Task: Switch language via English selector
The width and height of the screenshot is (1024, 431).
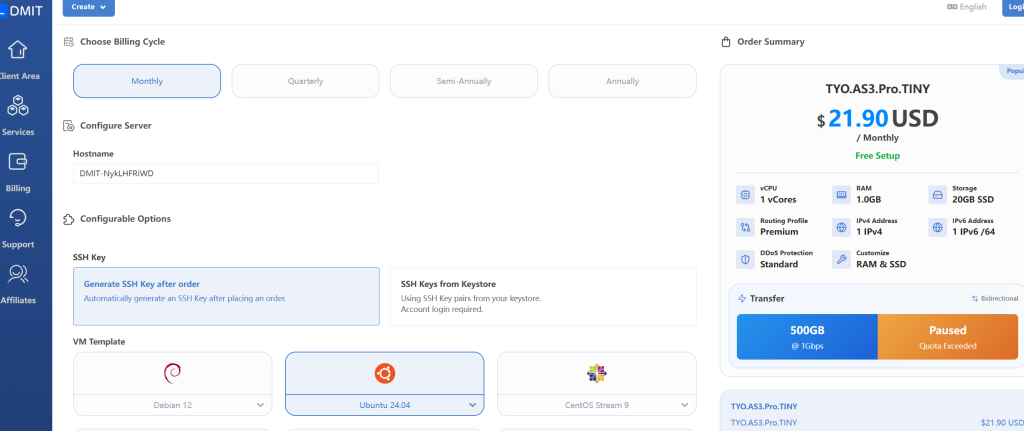Action: point(966,7)
